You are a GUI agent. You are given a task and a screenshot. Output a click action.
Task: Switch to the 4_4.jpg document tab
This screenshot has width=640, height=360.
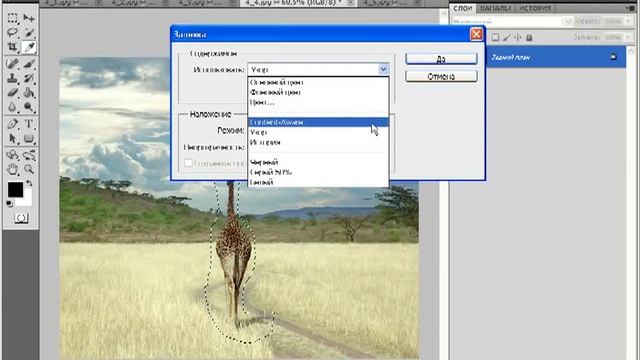pyautogui.click(x=297, y=3)
